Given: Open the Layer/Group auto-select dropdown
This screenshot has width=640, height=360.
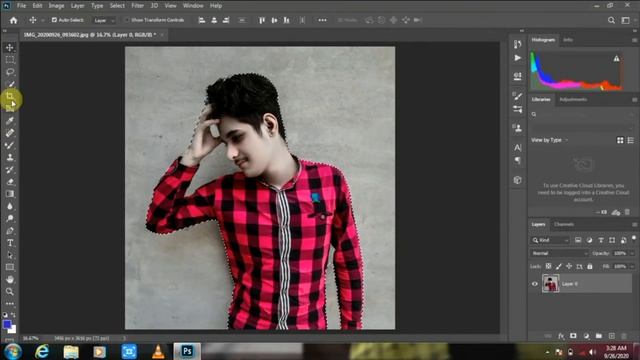Looking at the screenshot, I should (104, 20).
